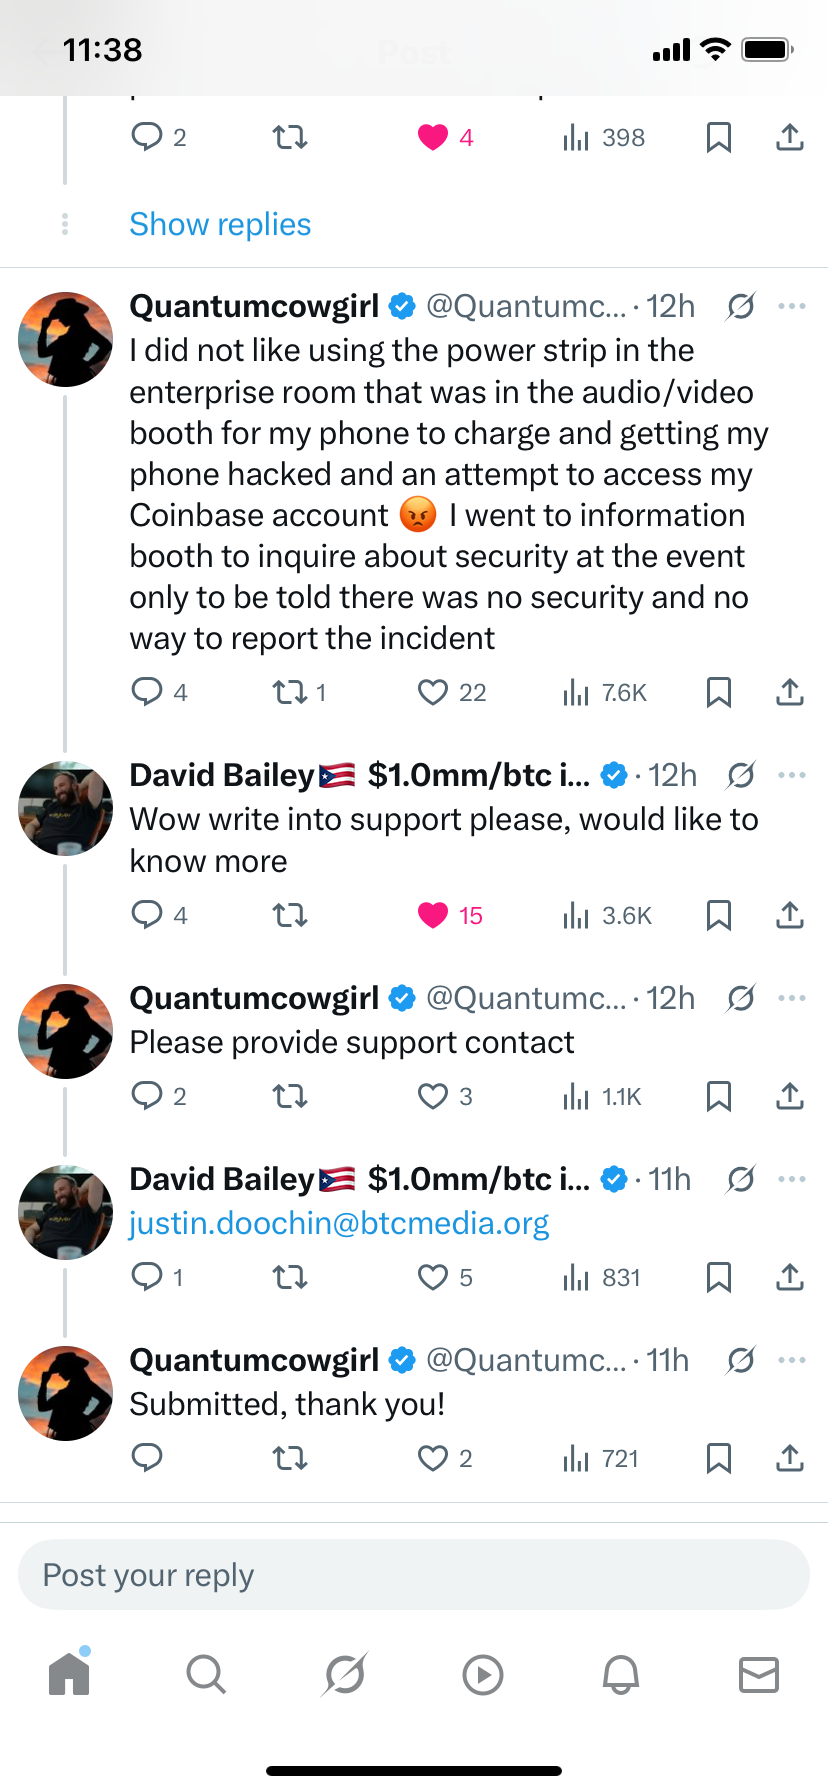Reply to 'Submitted, thank you!' post

coord(147,1459)
